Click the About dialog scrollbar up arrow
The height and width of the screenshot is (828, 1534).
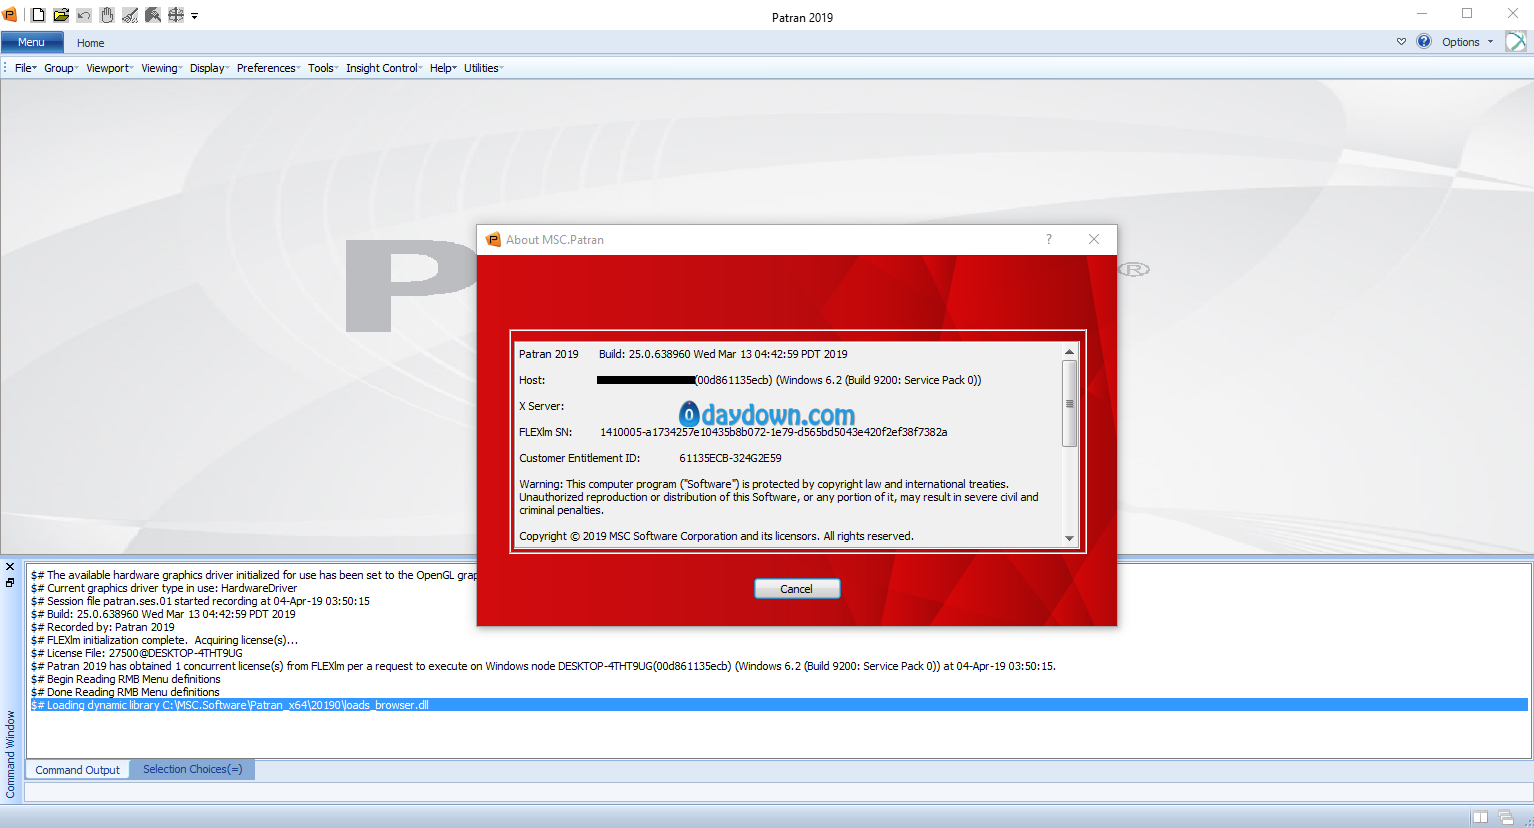pos(1069,352)
